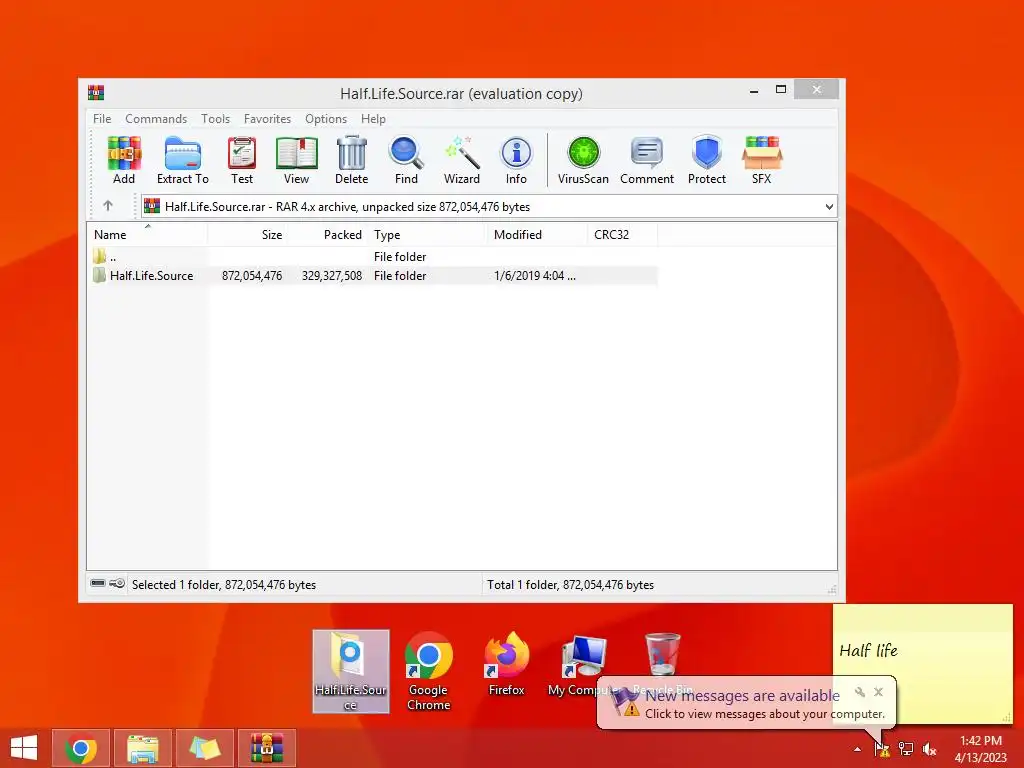Sort by the Type column header
The width and height of the screenshot is (1024, 768).
[x=427, y=234]
